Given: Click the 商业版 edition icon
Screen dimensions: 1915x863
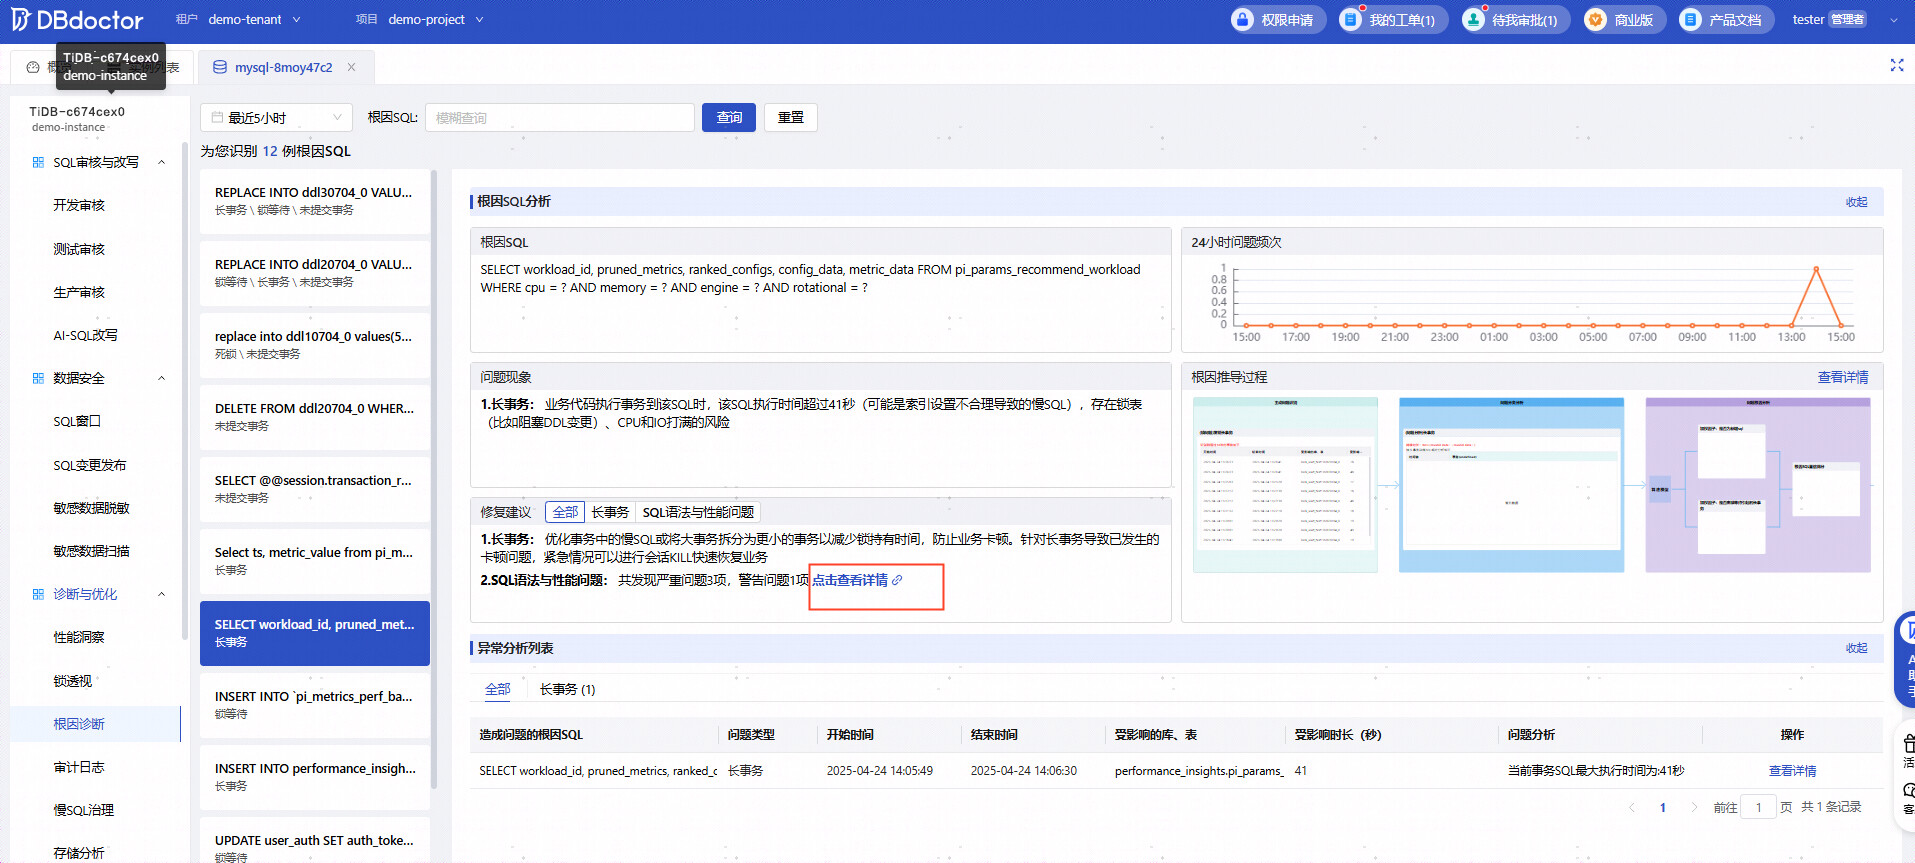Looking at the screenshot, I should click(1596, 20).
